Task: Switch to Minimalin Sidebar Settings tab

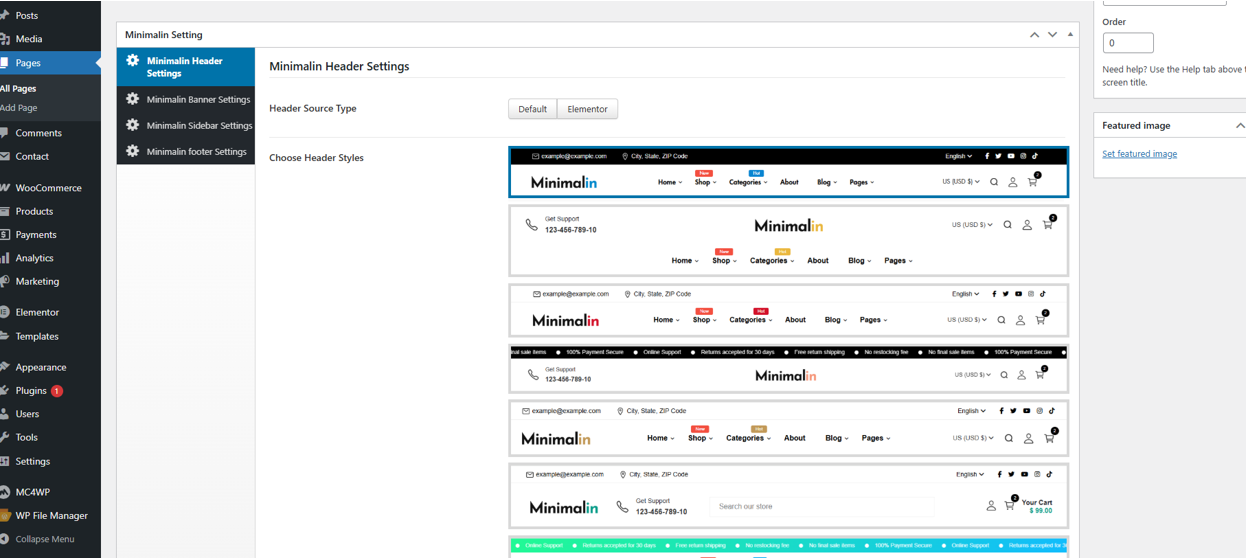Action: click(x=186, y=126)
